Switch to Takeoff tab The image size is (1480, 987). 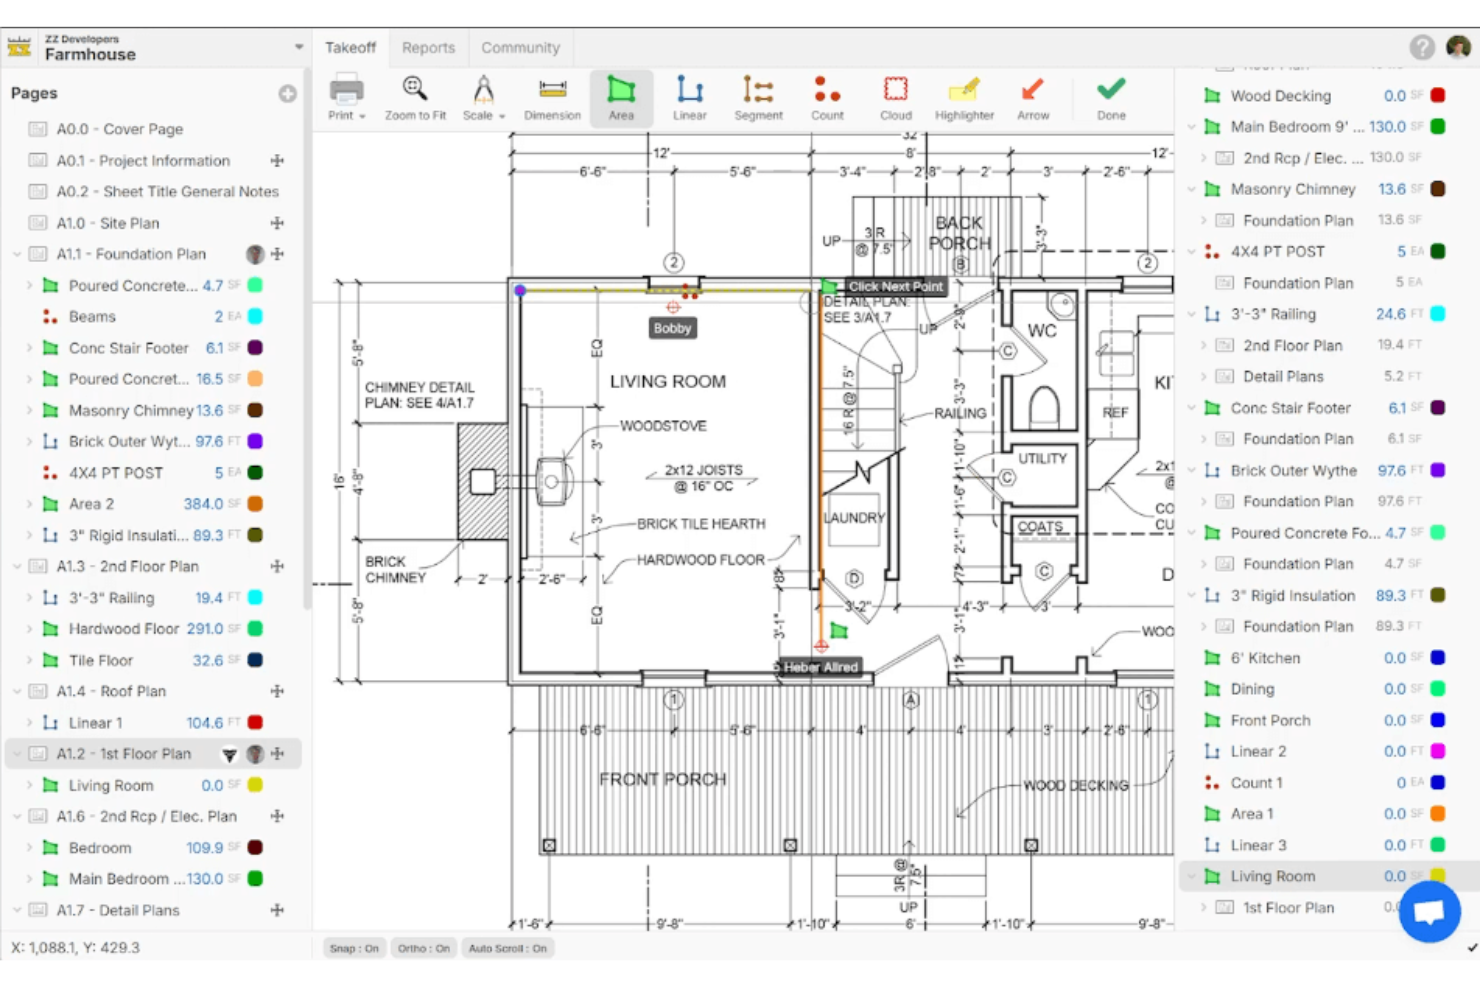pyautogui.click(x=350, y=47)
